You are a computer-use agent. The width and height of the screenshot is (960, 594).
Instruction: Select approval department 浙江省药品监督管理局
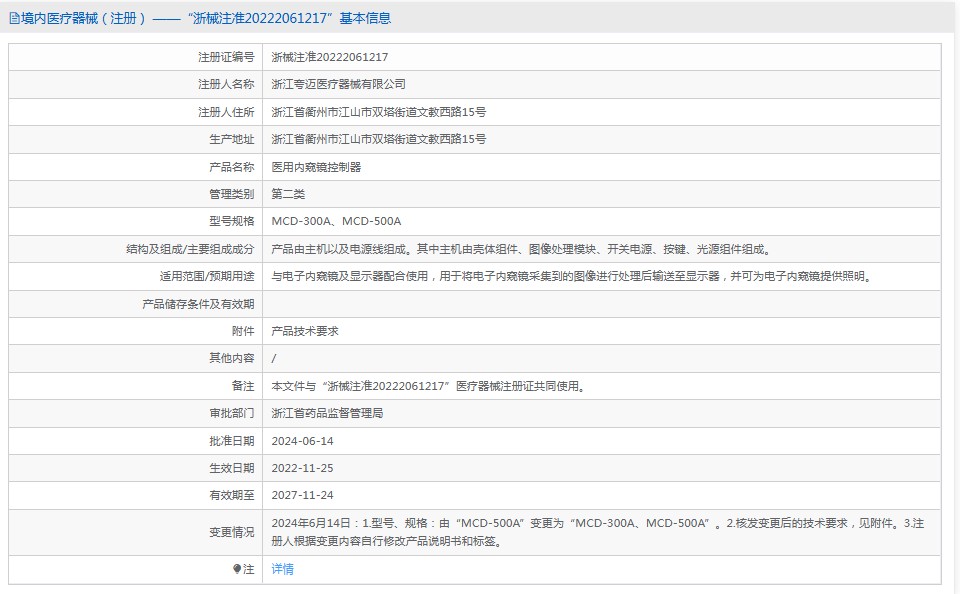click(x=327, y=413)
